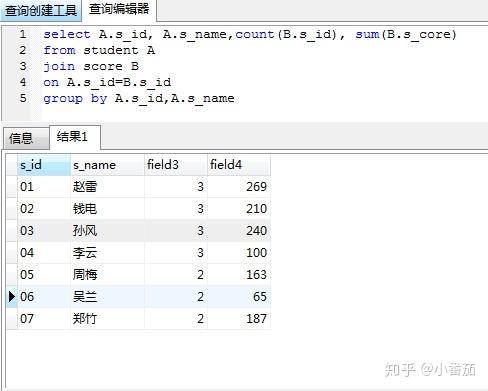Select field4 value 100
Viewport: 488px width, 391px height.
pos(239,253)
